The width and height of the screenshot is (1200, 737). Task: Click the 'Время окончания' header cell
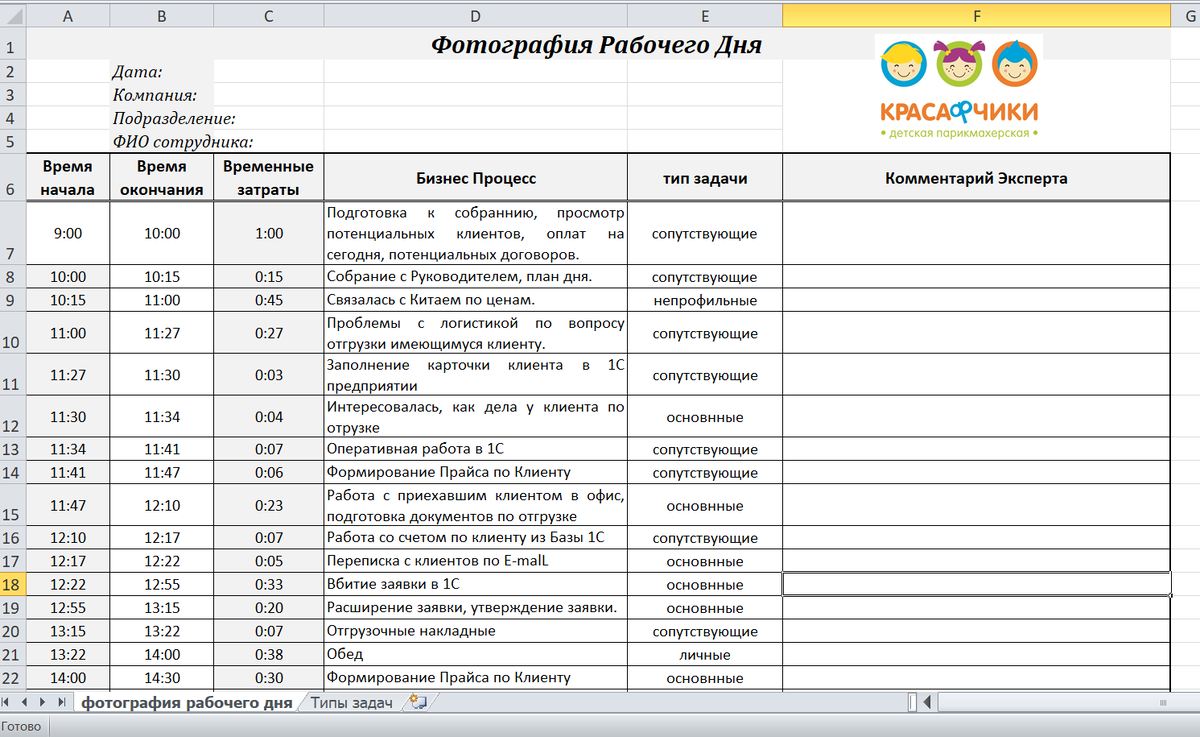click(x=162, y=178)
